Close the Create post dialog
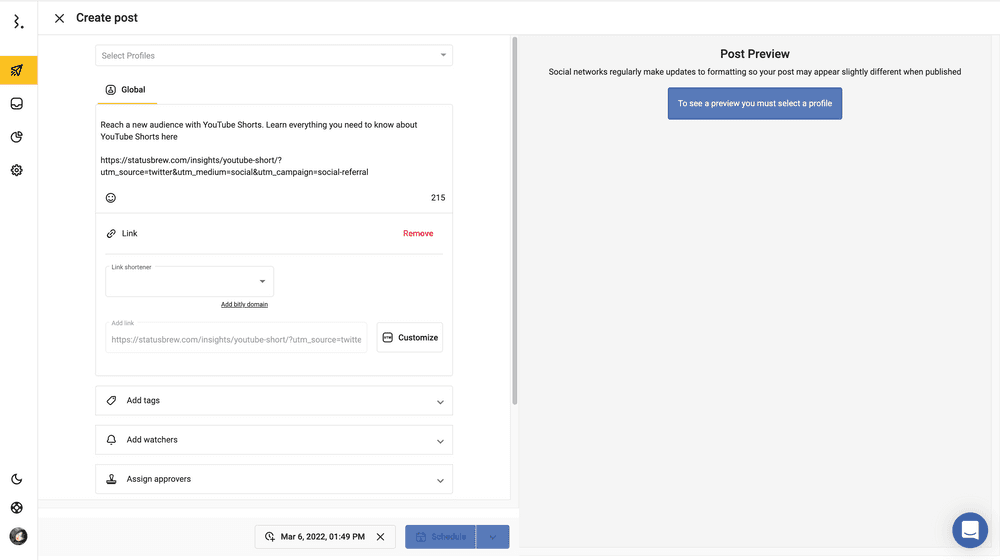The image size is (1000, 560). pyautogui.click(x=59, y=18)
